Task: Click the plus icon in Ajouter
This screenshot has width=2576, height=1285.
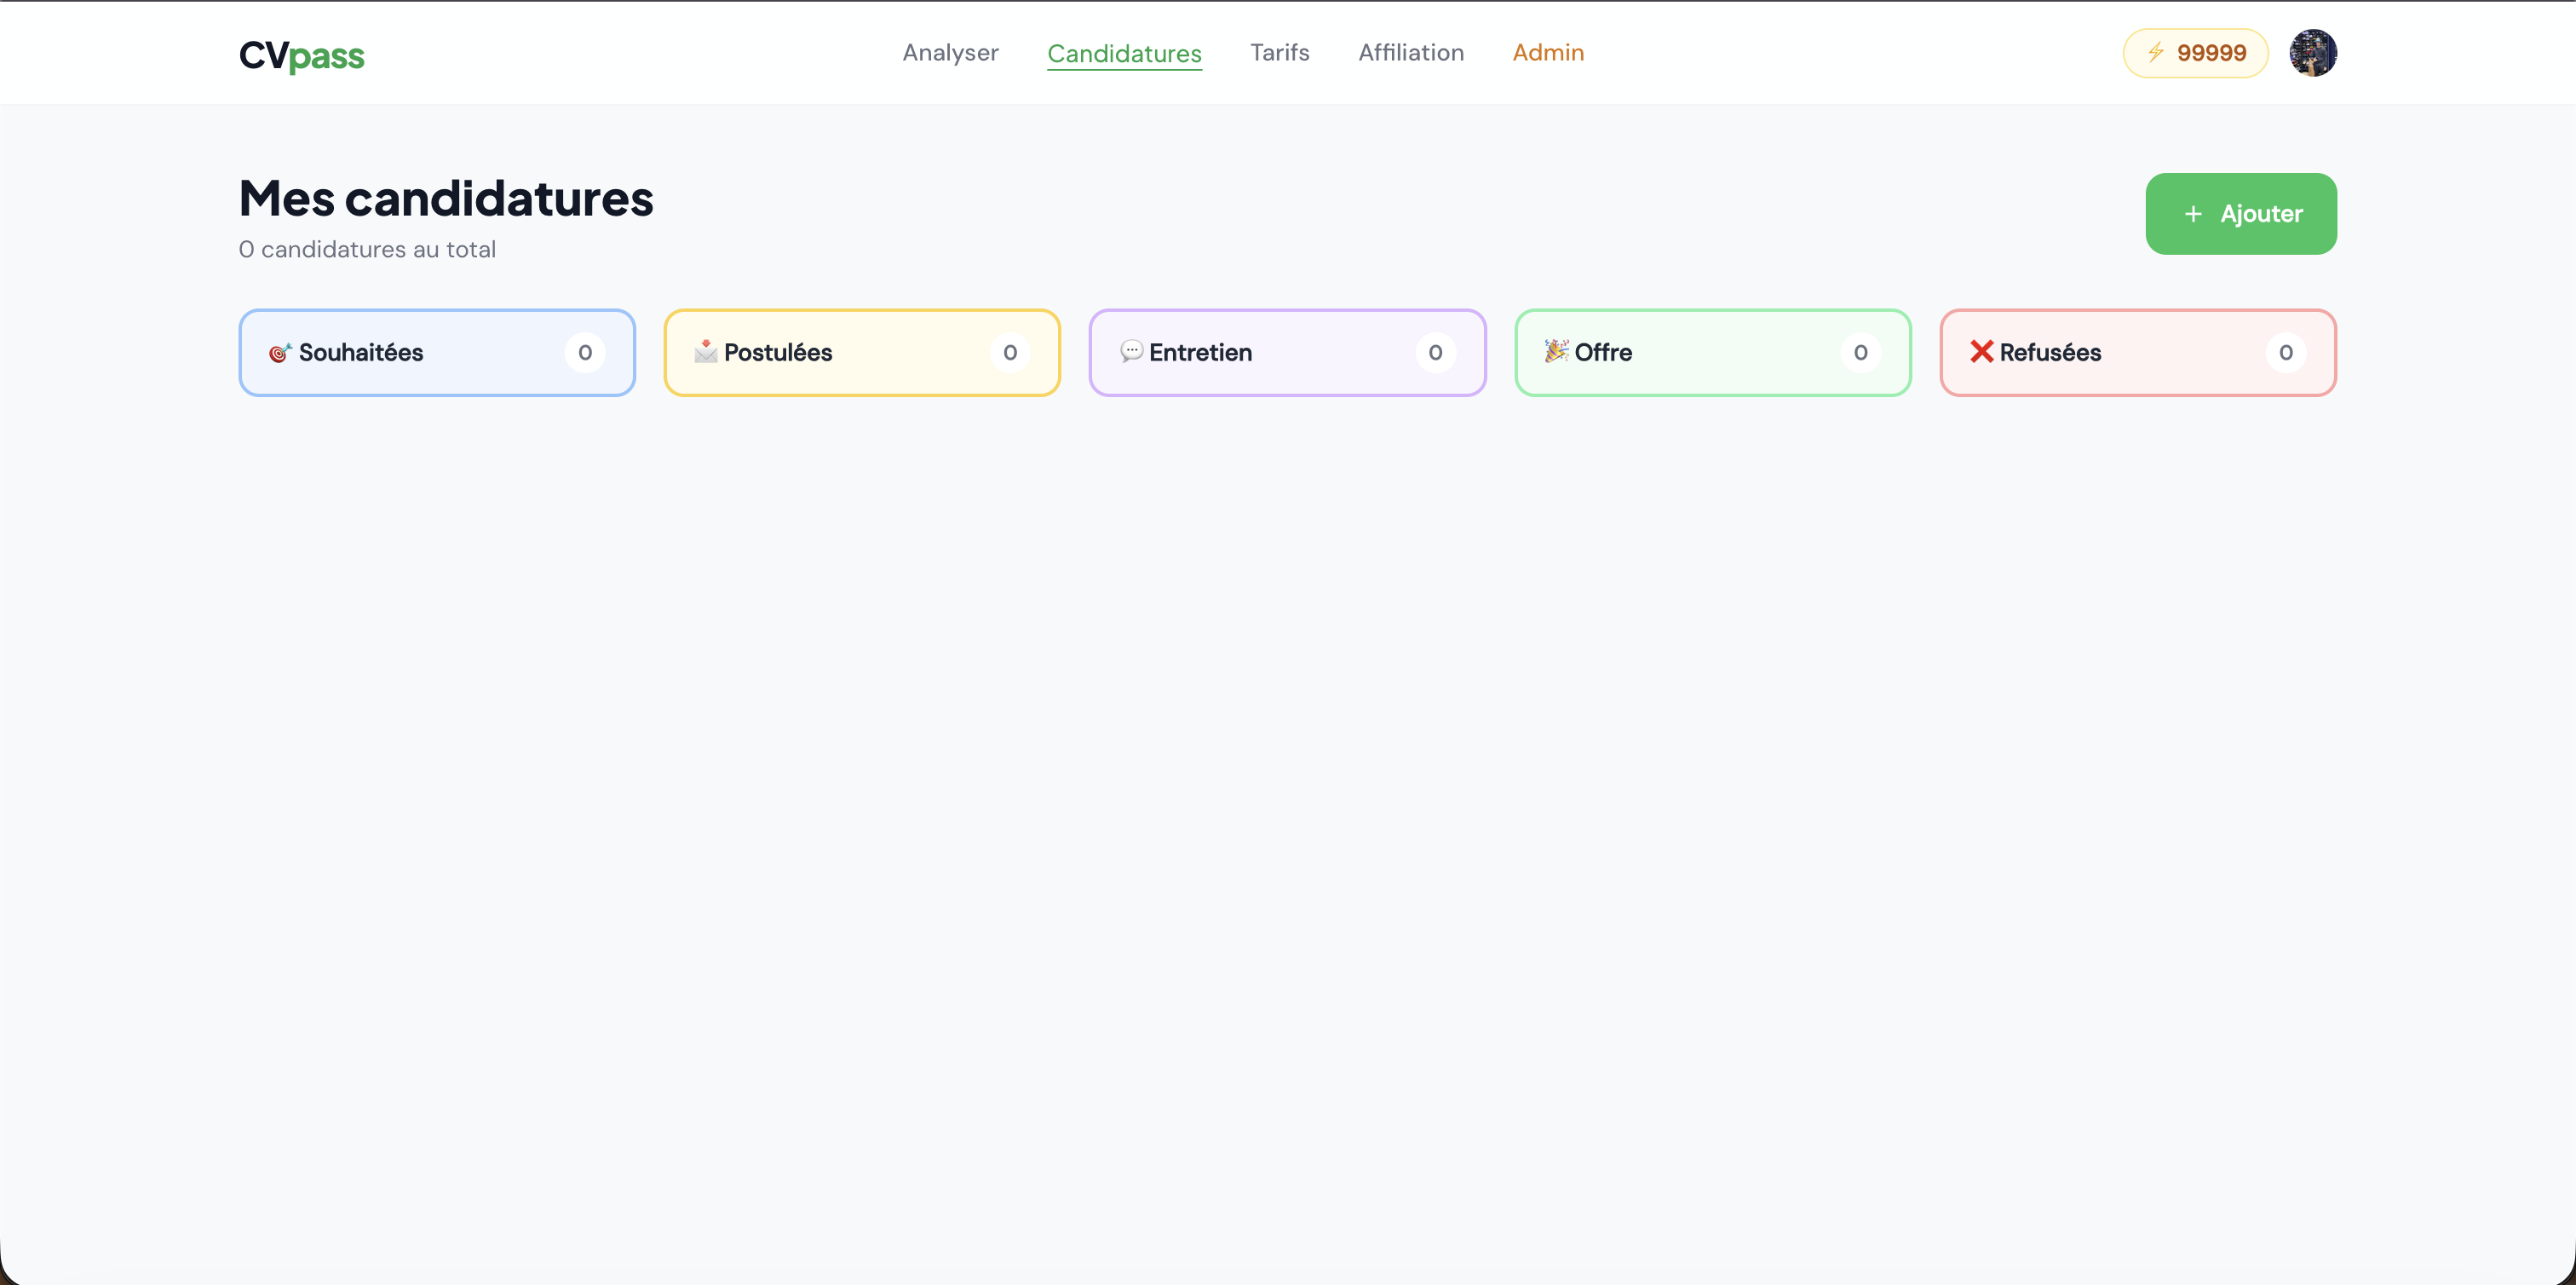Action: 2193,214
